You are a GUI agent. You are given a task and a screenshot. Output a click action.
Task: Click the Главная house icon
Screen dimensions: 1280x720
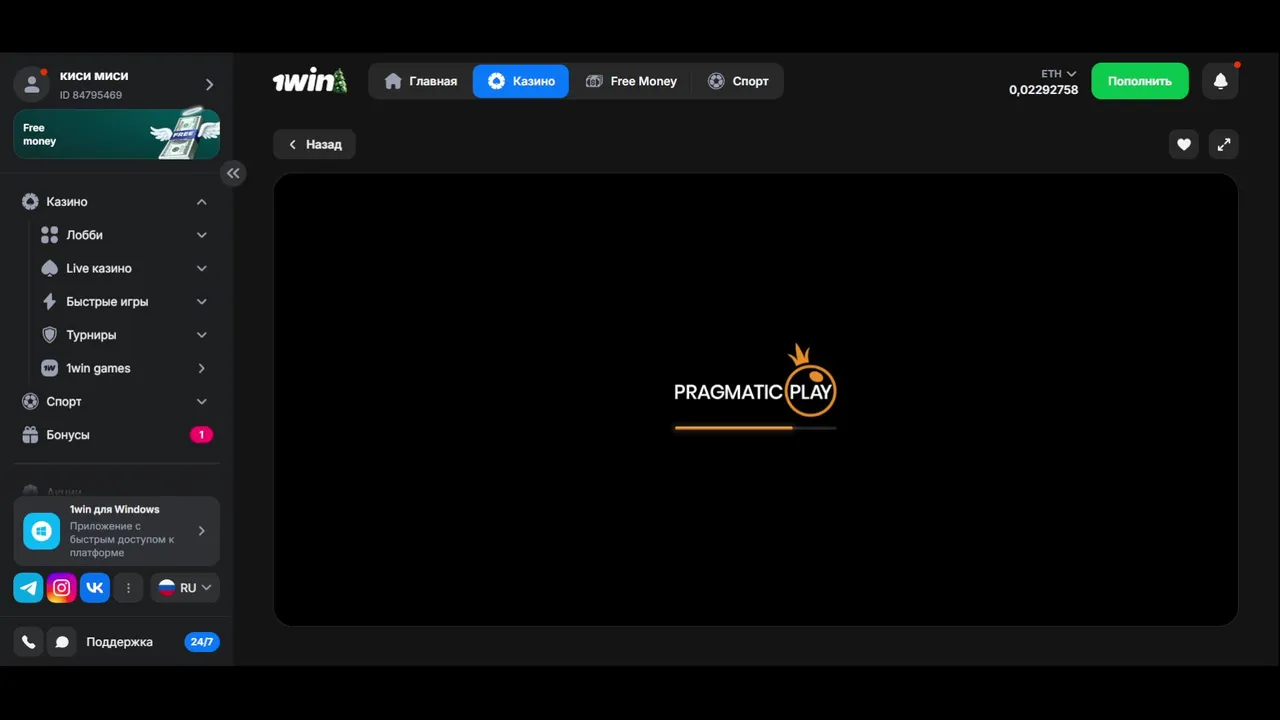pos(393,81)
